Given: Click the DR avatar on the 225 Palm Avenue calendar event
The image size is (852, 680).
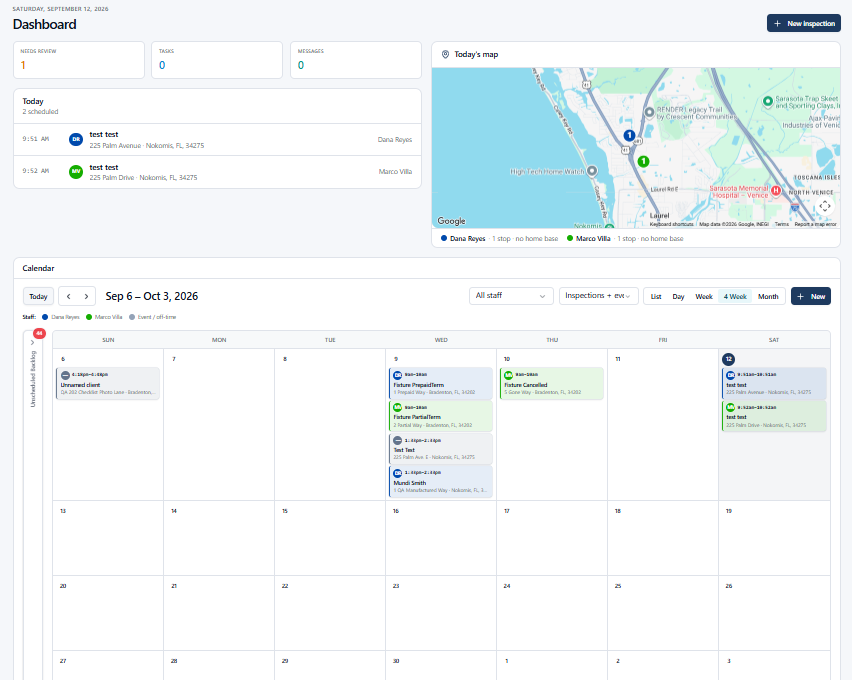Looking at the screenshot, I should [731, 375].
